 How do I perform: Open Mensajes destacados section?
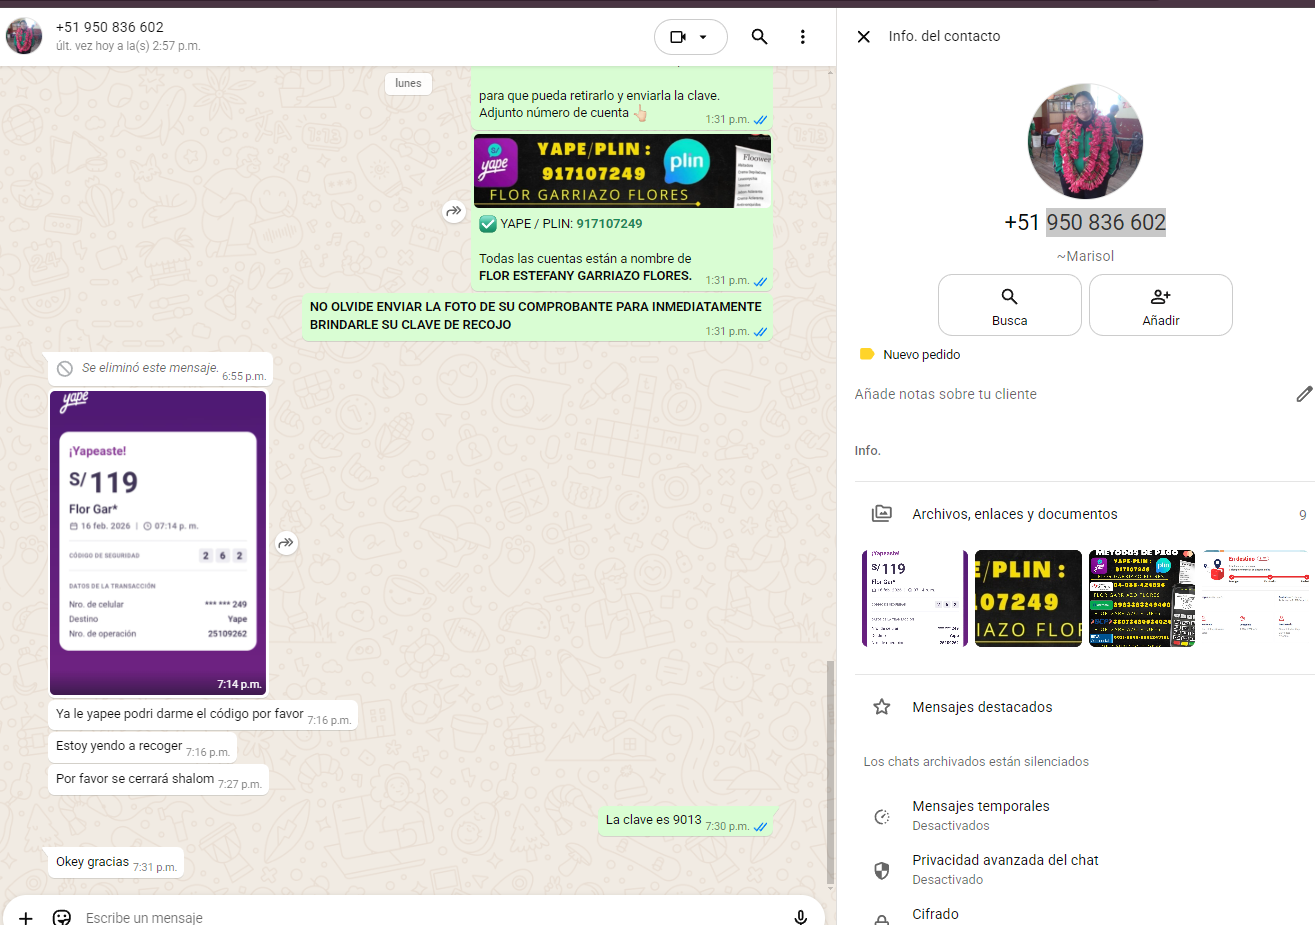981,707
